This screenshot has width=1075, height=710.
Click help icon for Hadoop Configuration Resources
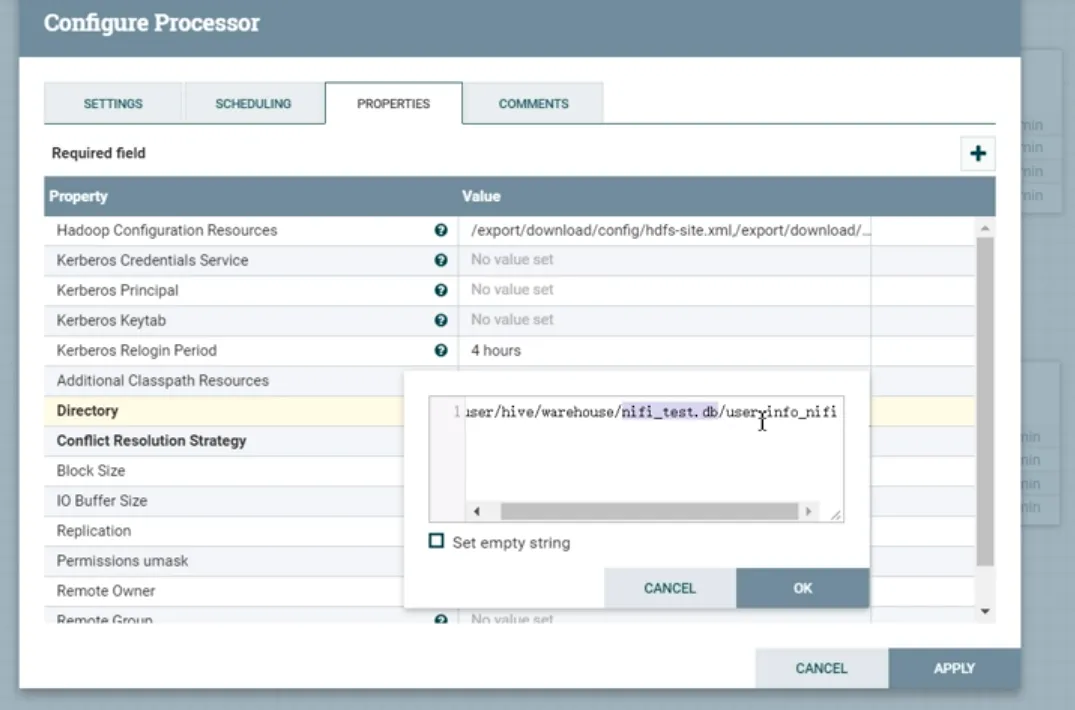(x=441, y=230)
